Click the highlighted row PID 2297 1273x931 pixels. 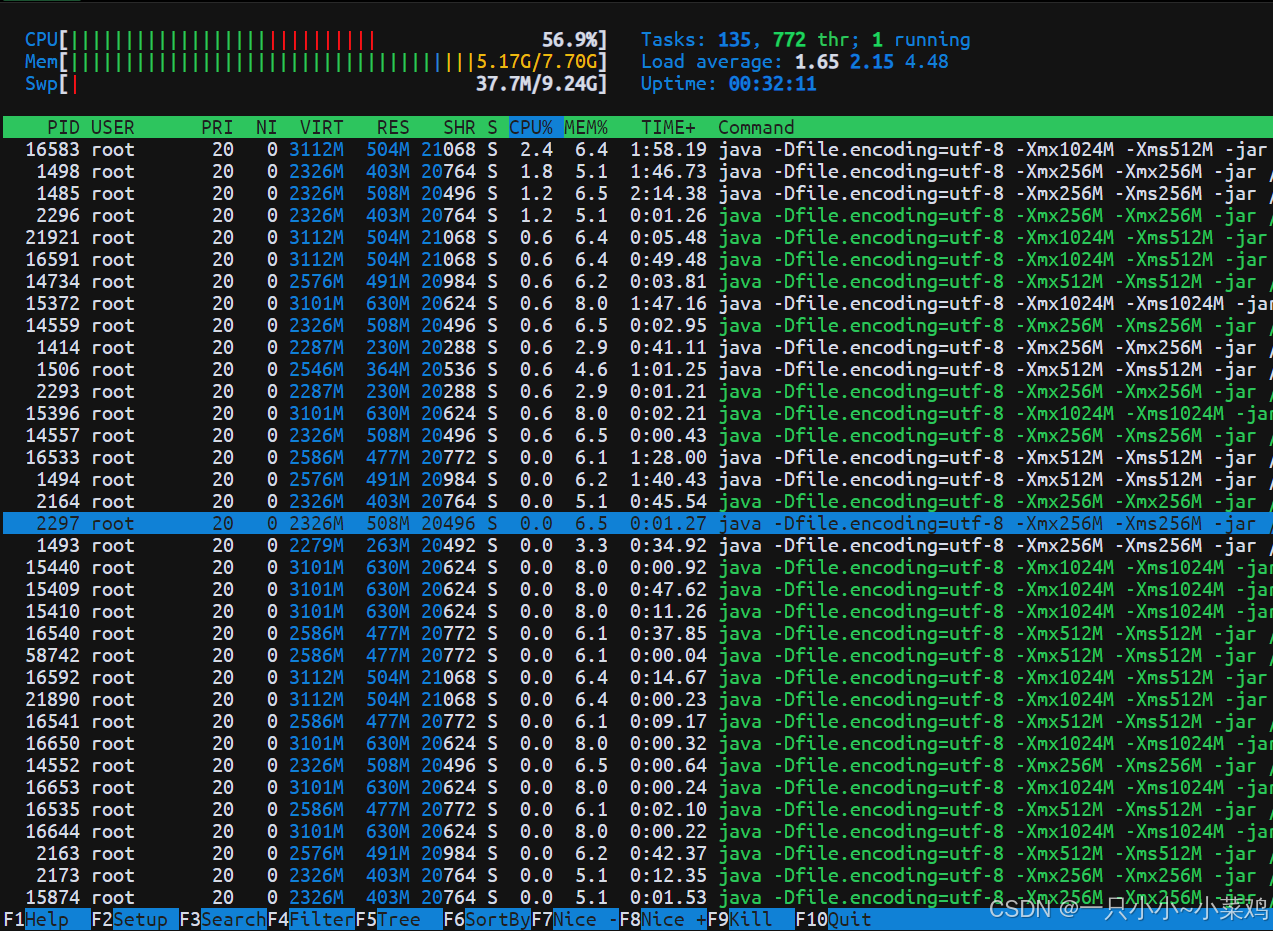pyautogui.click(x=636, y=524)
